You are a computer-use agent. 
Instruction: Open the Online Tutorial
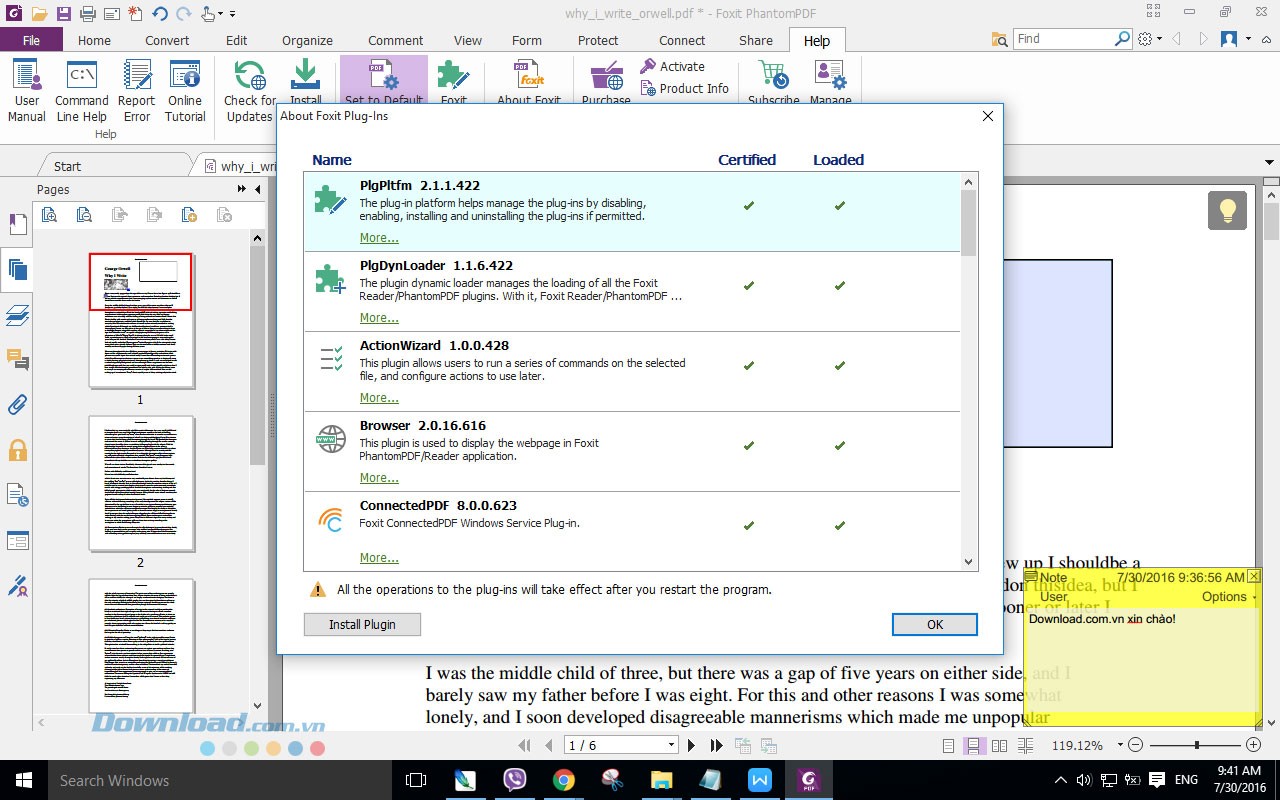[x=185, y=89]
